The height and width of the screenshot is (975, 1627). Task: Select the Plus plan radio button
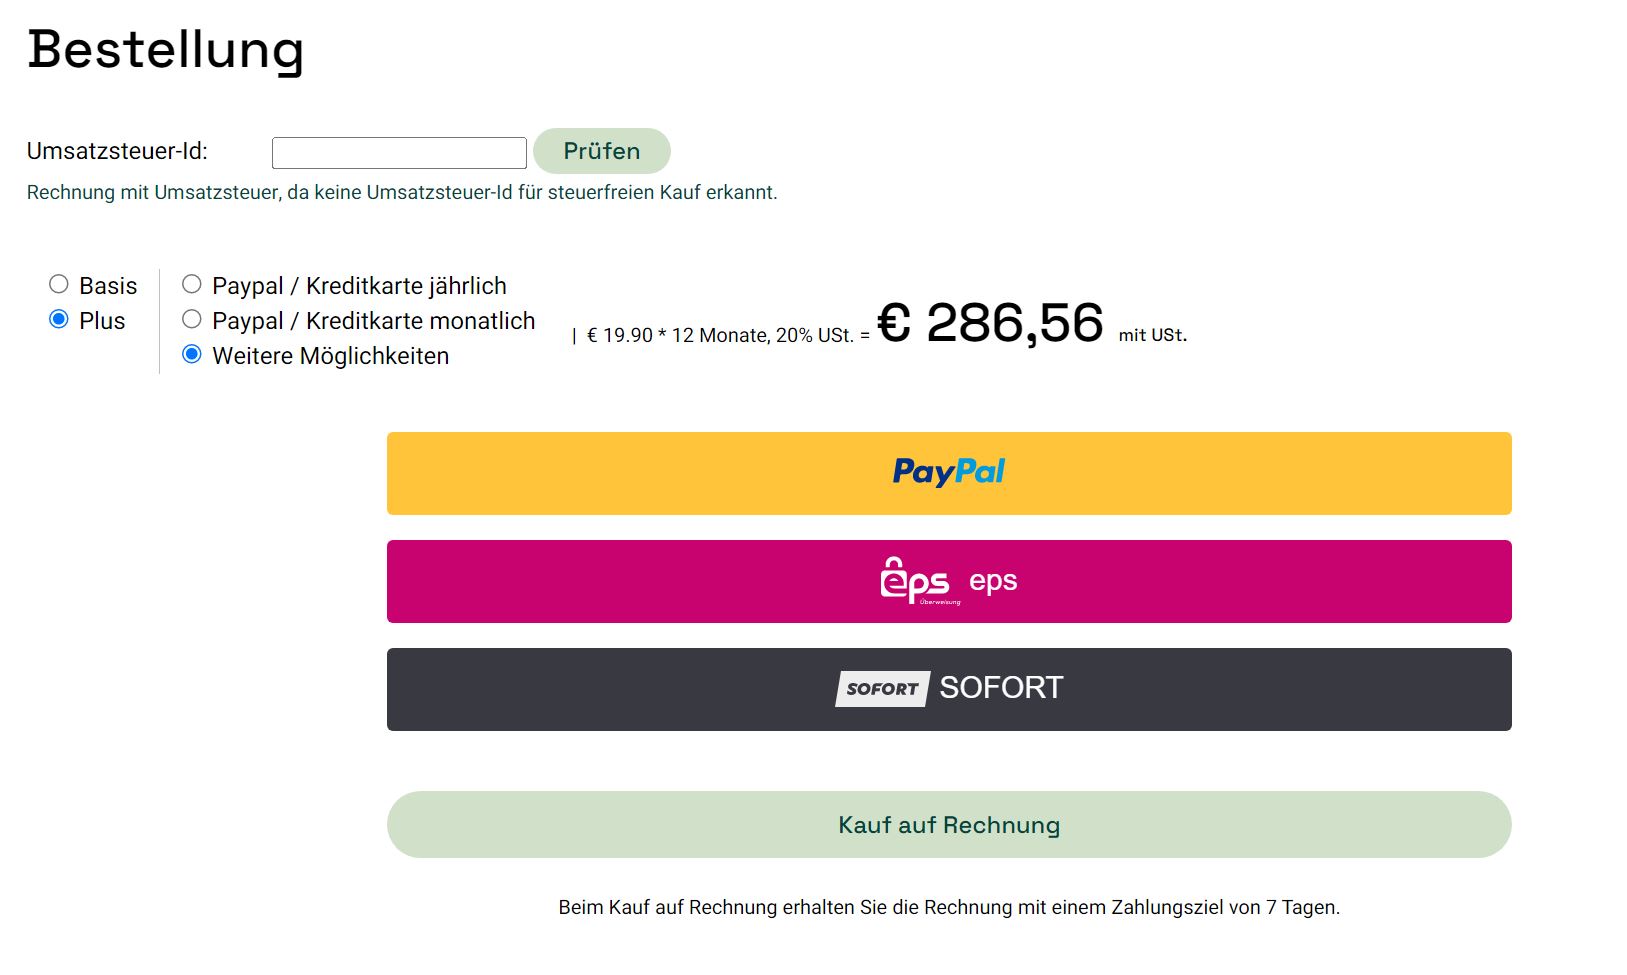(59, 319)
